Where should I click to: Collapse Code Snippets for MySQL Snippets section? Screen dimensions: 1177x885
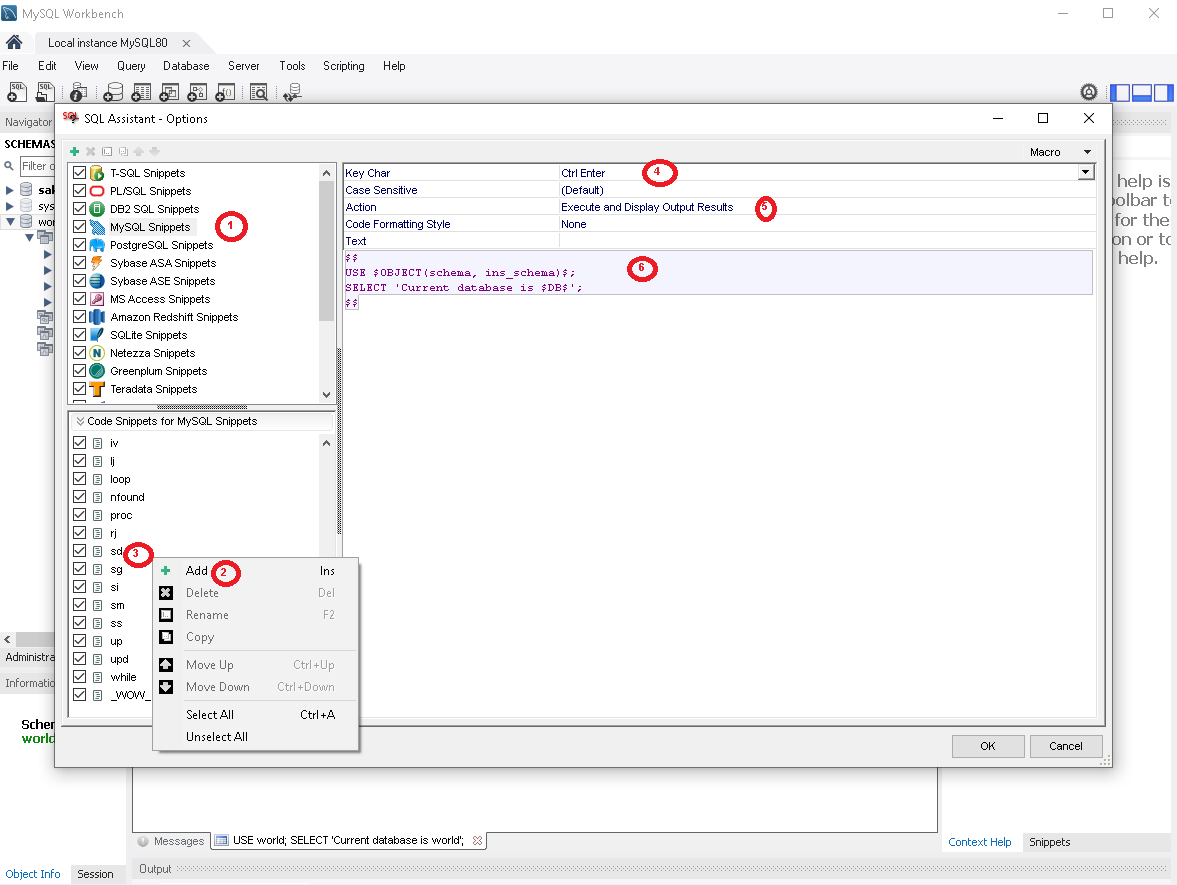pyautogui.click(x=80, y=421)
